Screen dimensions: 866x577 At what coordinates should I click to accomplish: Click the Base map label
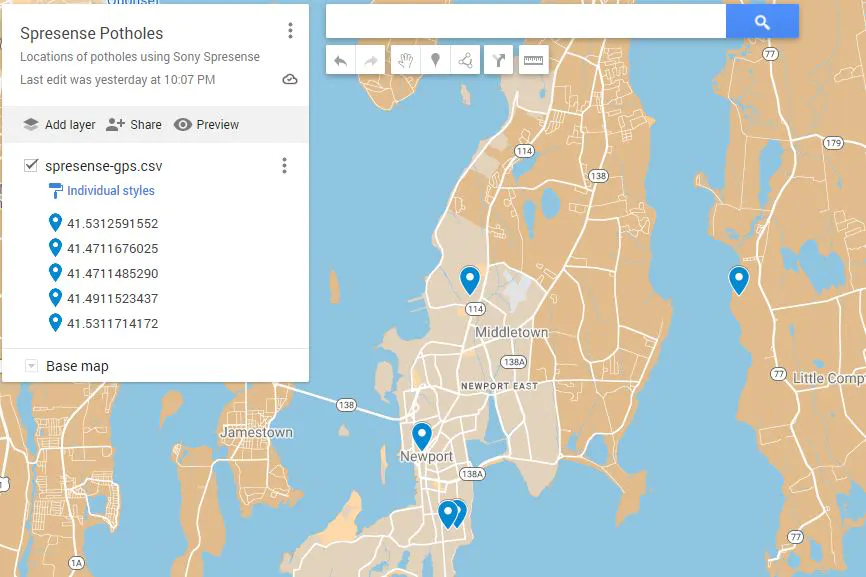pyautogui.click(x=77, y=366)
